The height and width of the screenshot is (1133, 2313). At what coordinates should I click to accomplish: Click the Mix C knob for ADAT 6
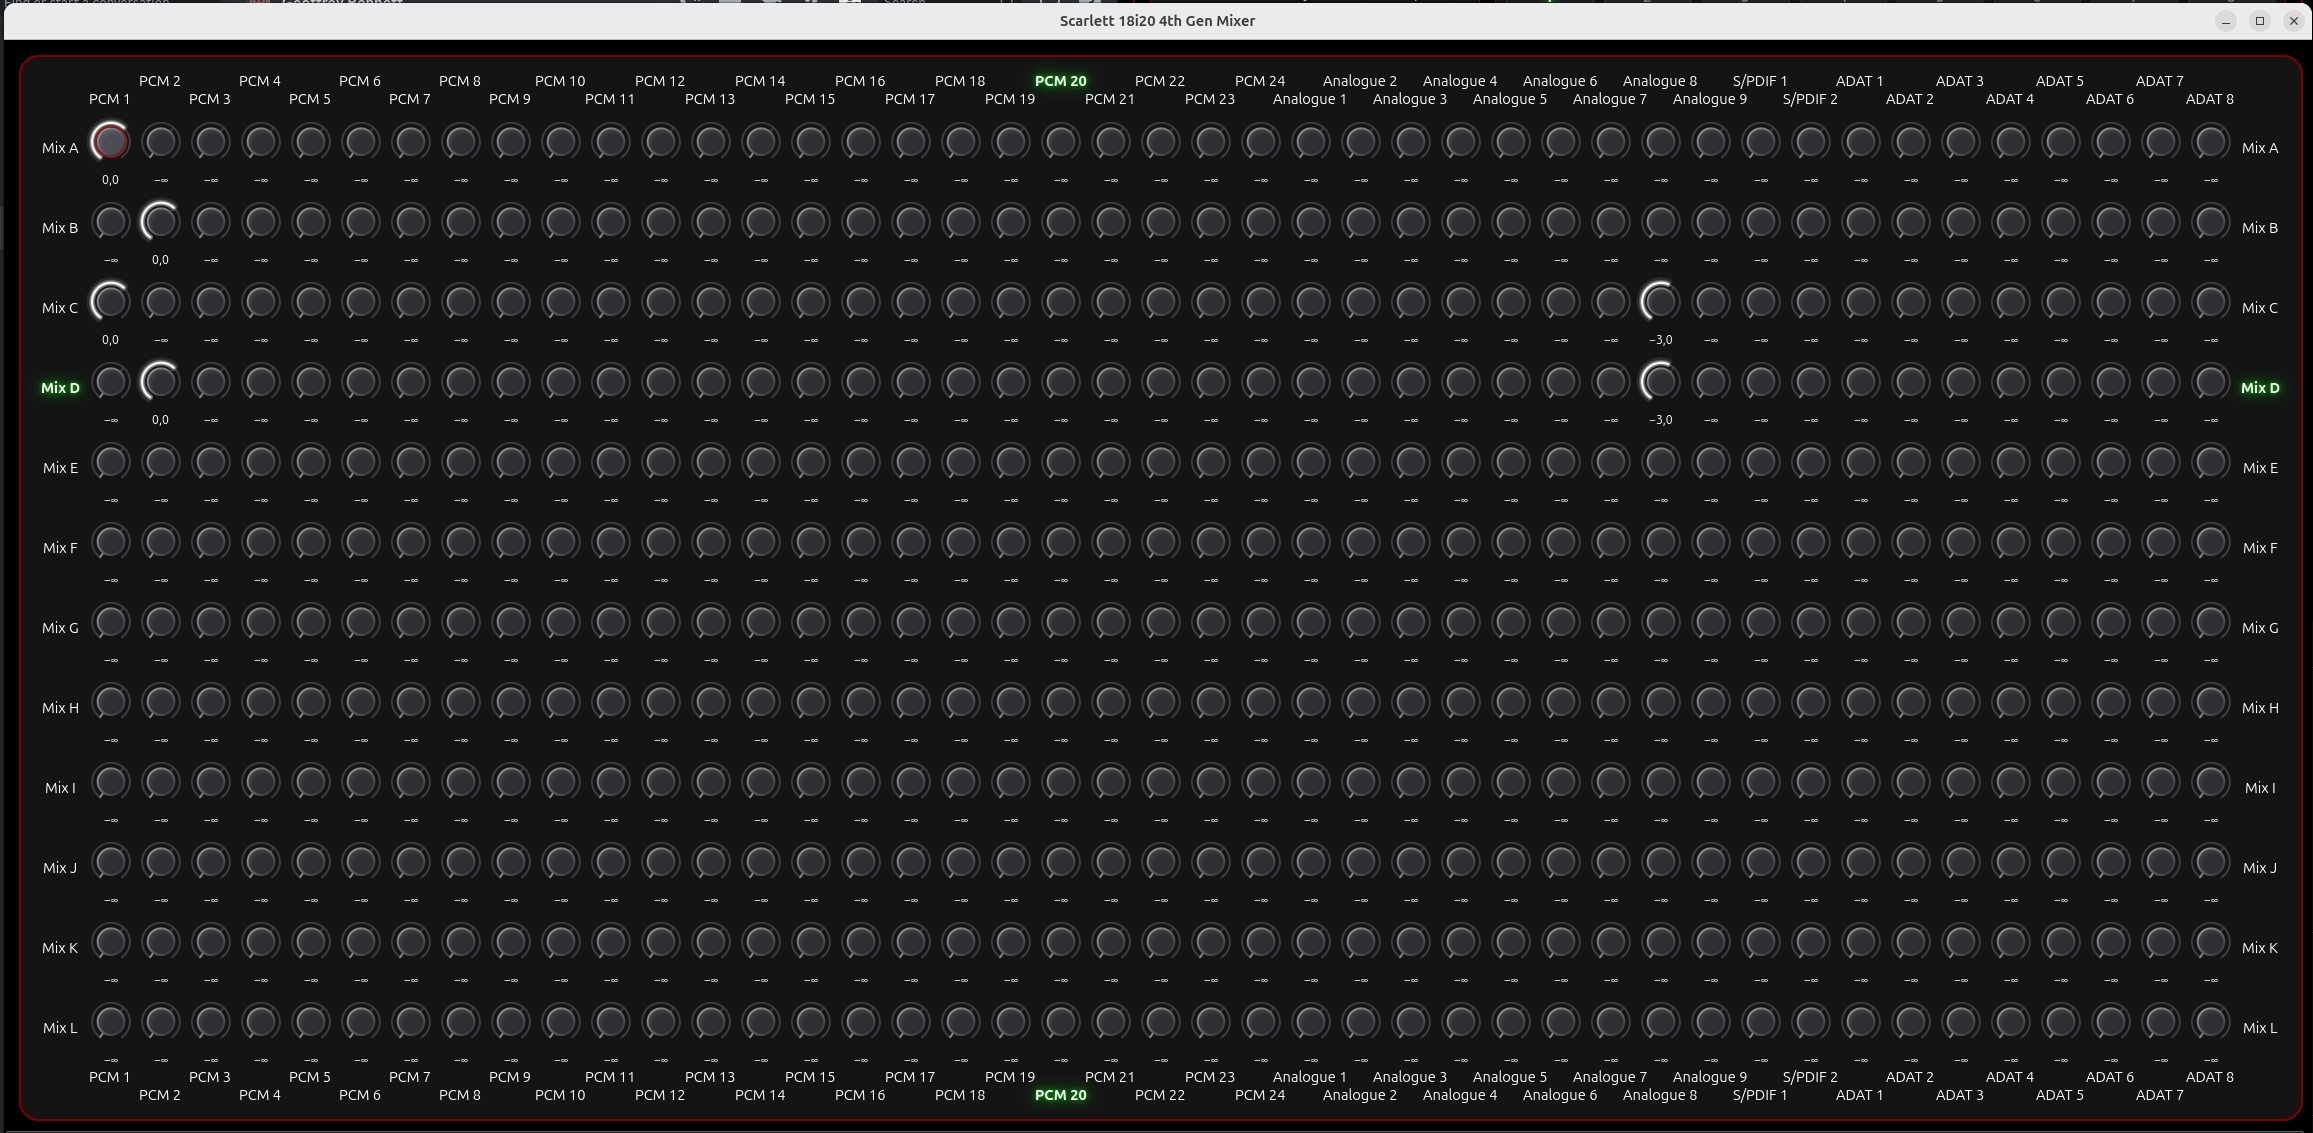[2110, 302]
